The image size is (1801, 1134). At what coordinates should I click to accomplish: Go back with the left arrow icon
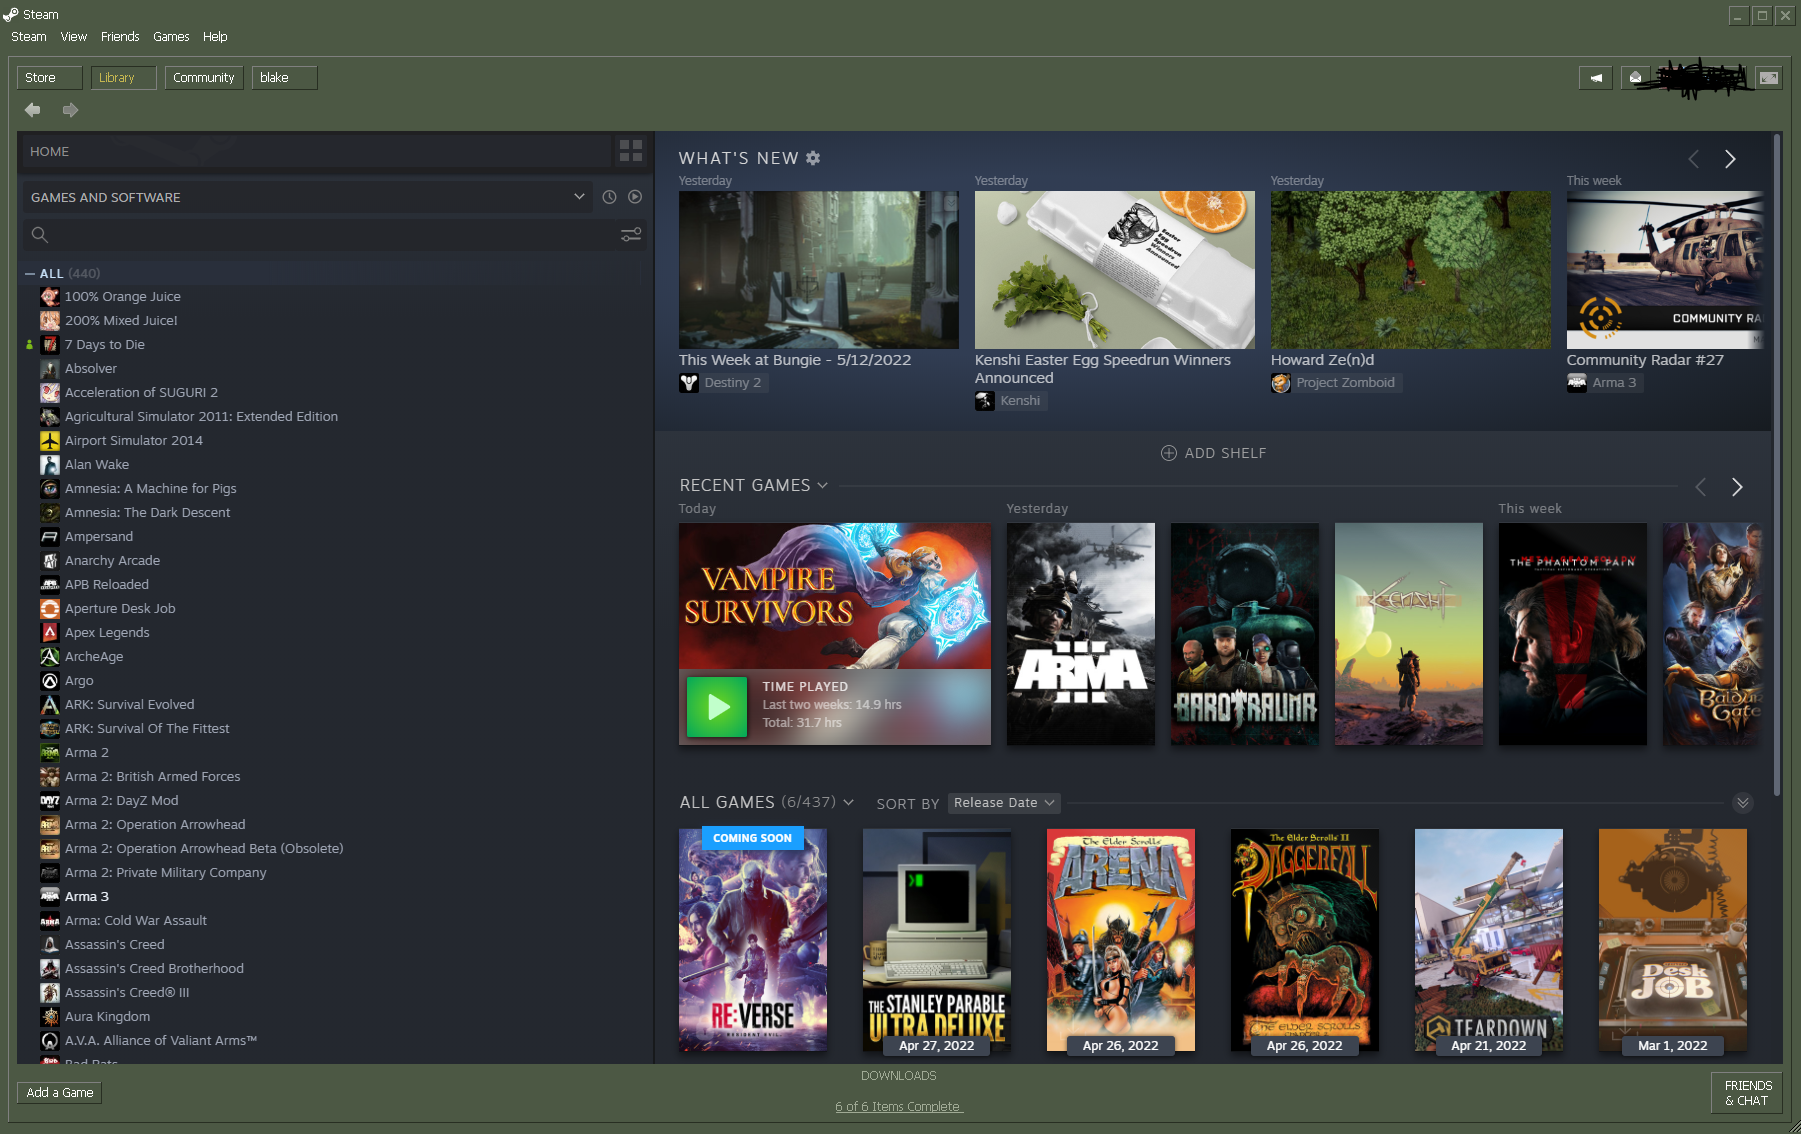(x=33, y=110)
